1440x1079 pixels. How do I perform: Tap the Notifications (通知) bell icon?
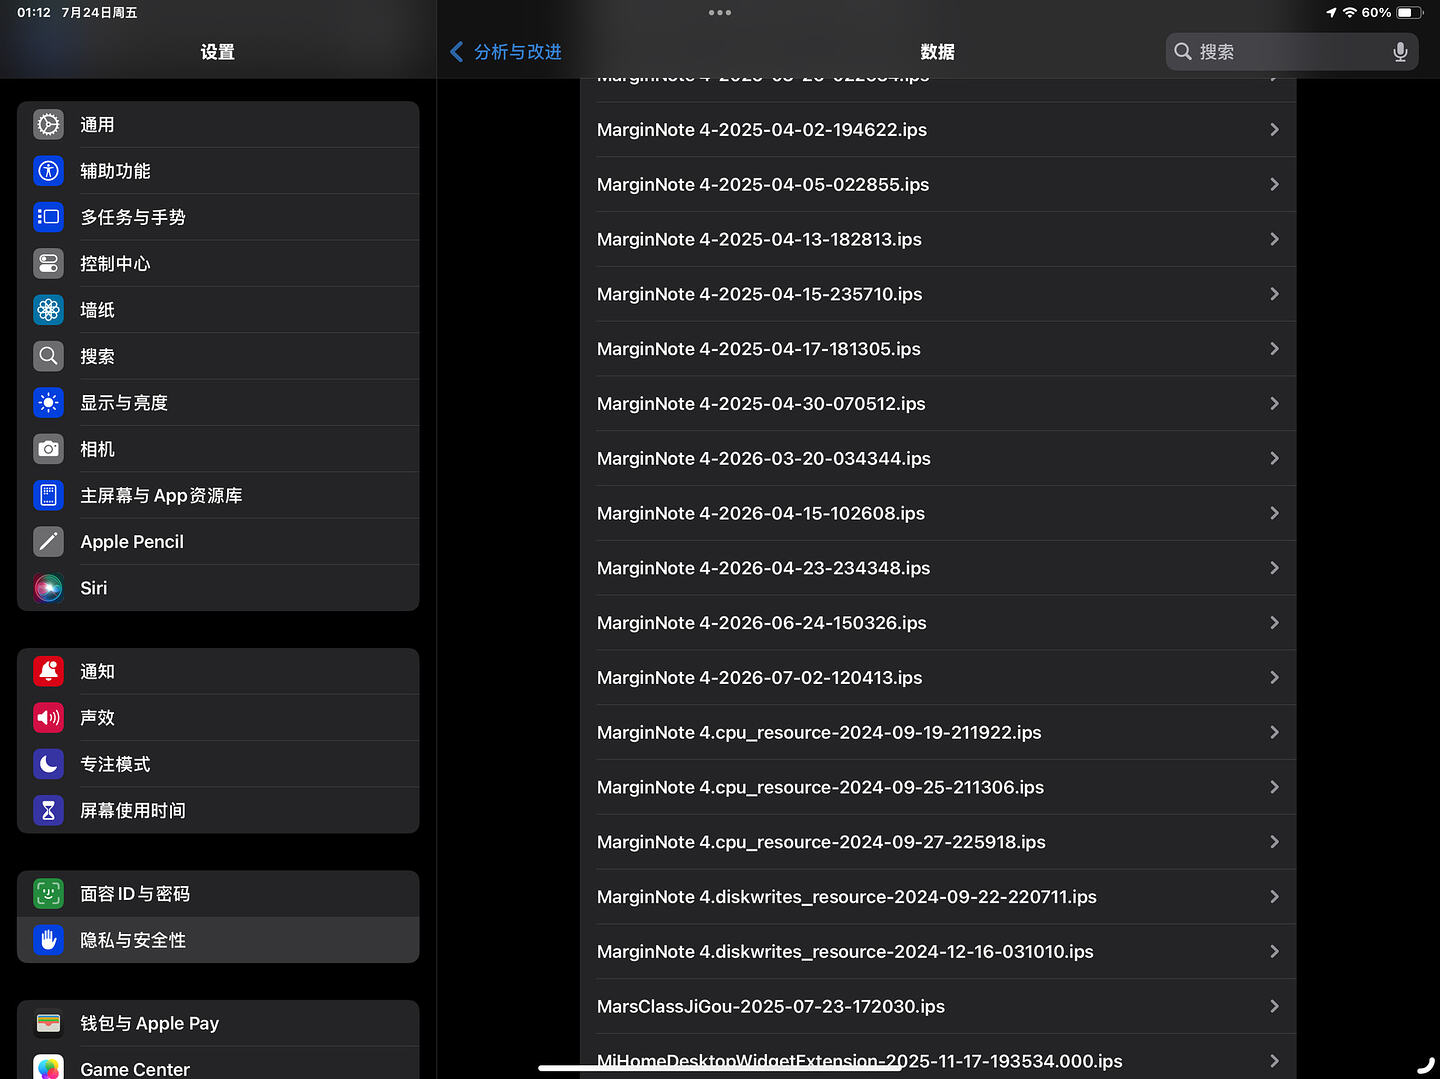coord(48,671)
